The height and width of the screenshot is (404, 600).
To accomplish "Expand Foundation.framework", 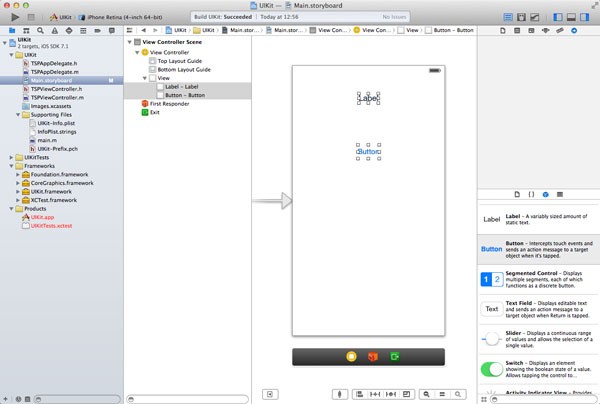I will pyautogui.click(x=18, y=174).
